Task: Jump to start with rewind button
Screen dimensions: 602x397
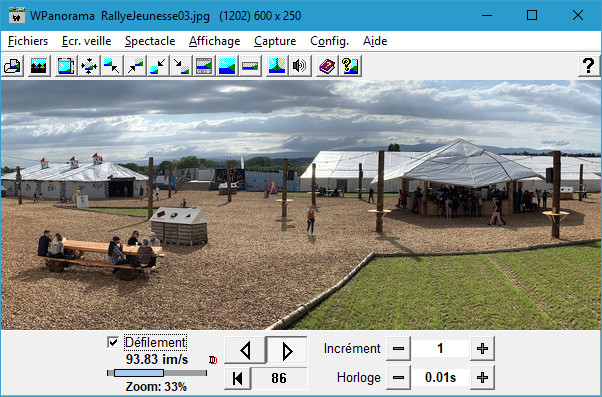Action: pos(237,378)
